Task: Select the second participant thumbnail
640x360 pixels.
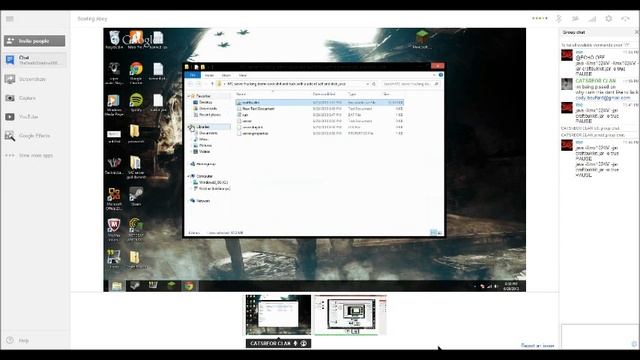Action: (x=350, y=315)
